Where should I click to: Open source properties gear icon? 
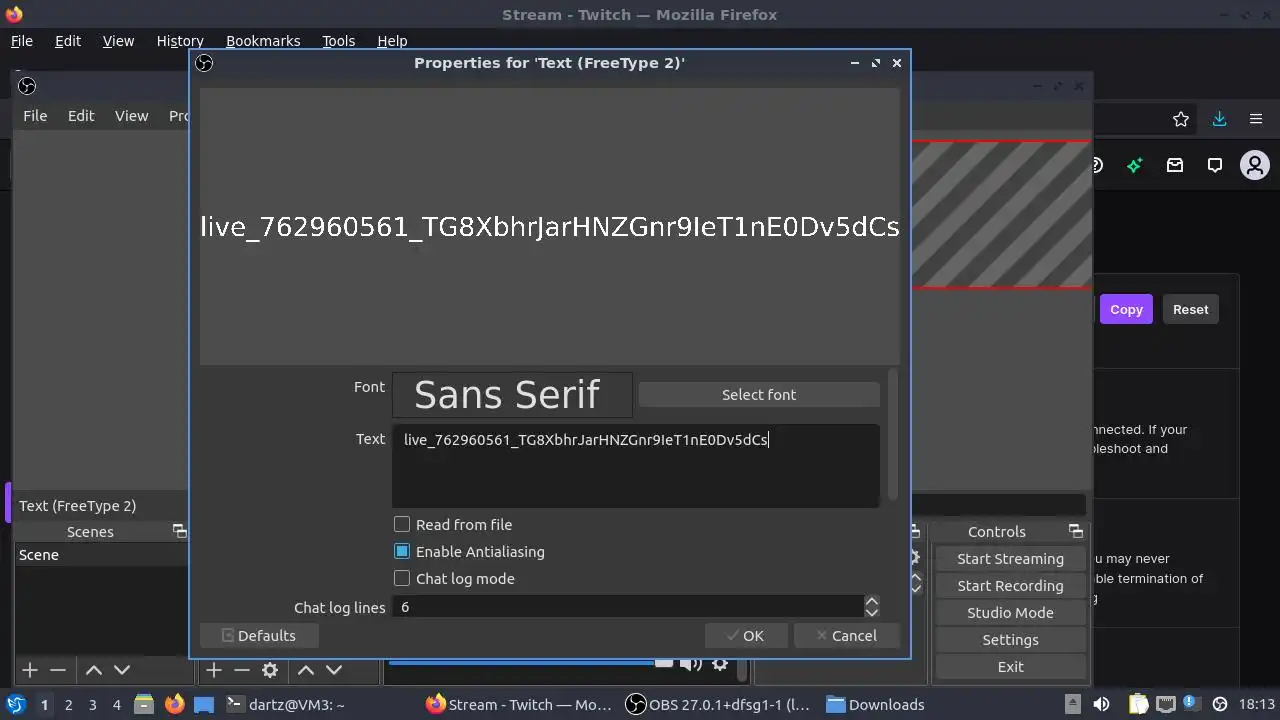pyautogui.click(x=270, y=670)
